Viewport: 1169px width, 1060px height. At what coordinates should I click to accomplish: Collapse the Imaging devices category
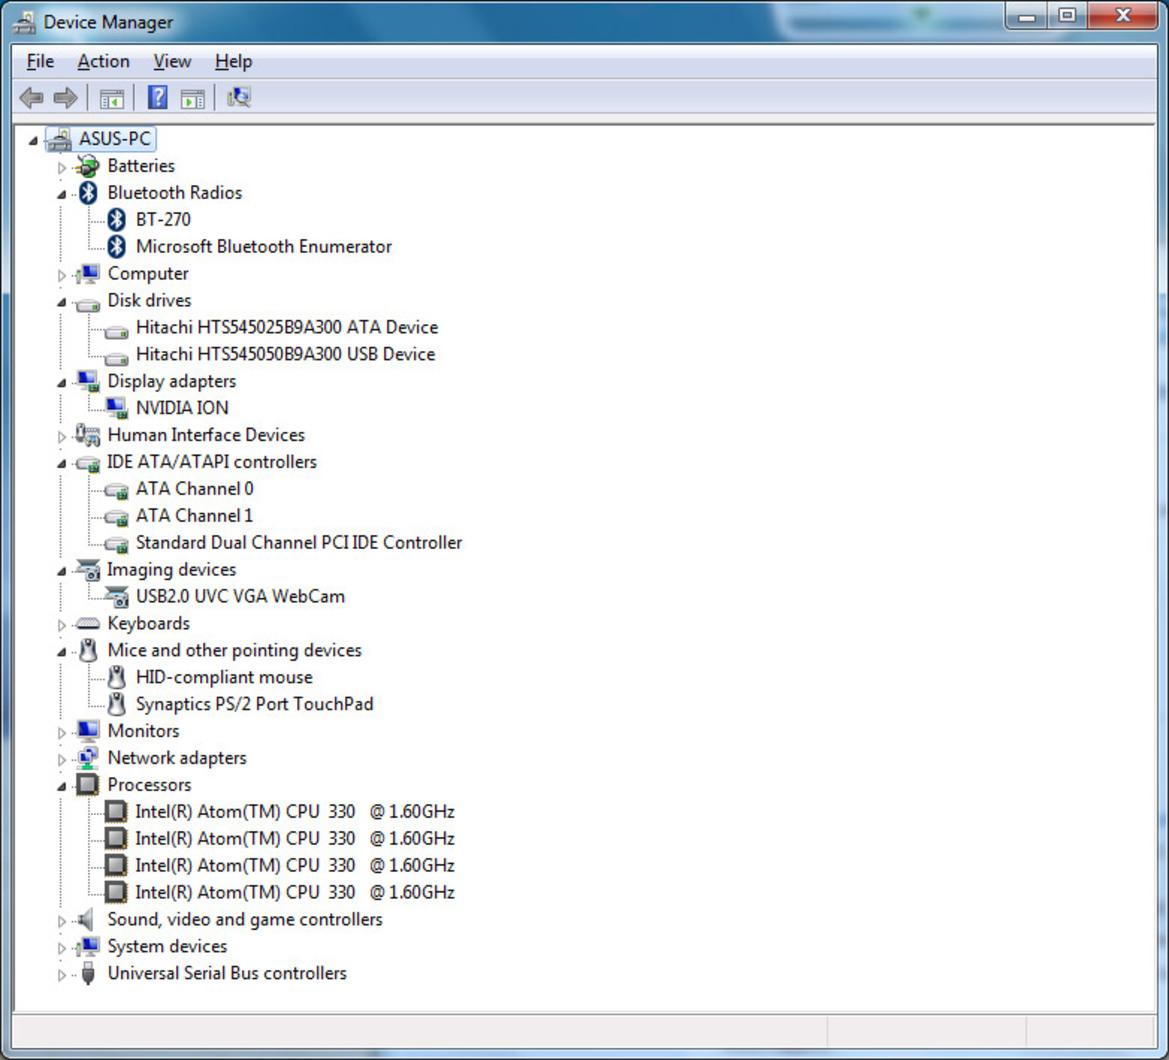click(x=62, y=571)
